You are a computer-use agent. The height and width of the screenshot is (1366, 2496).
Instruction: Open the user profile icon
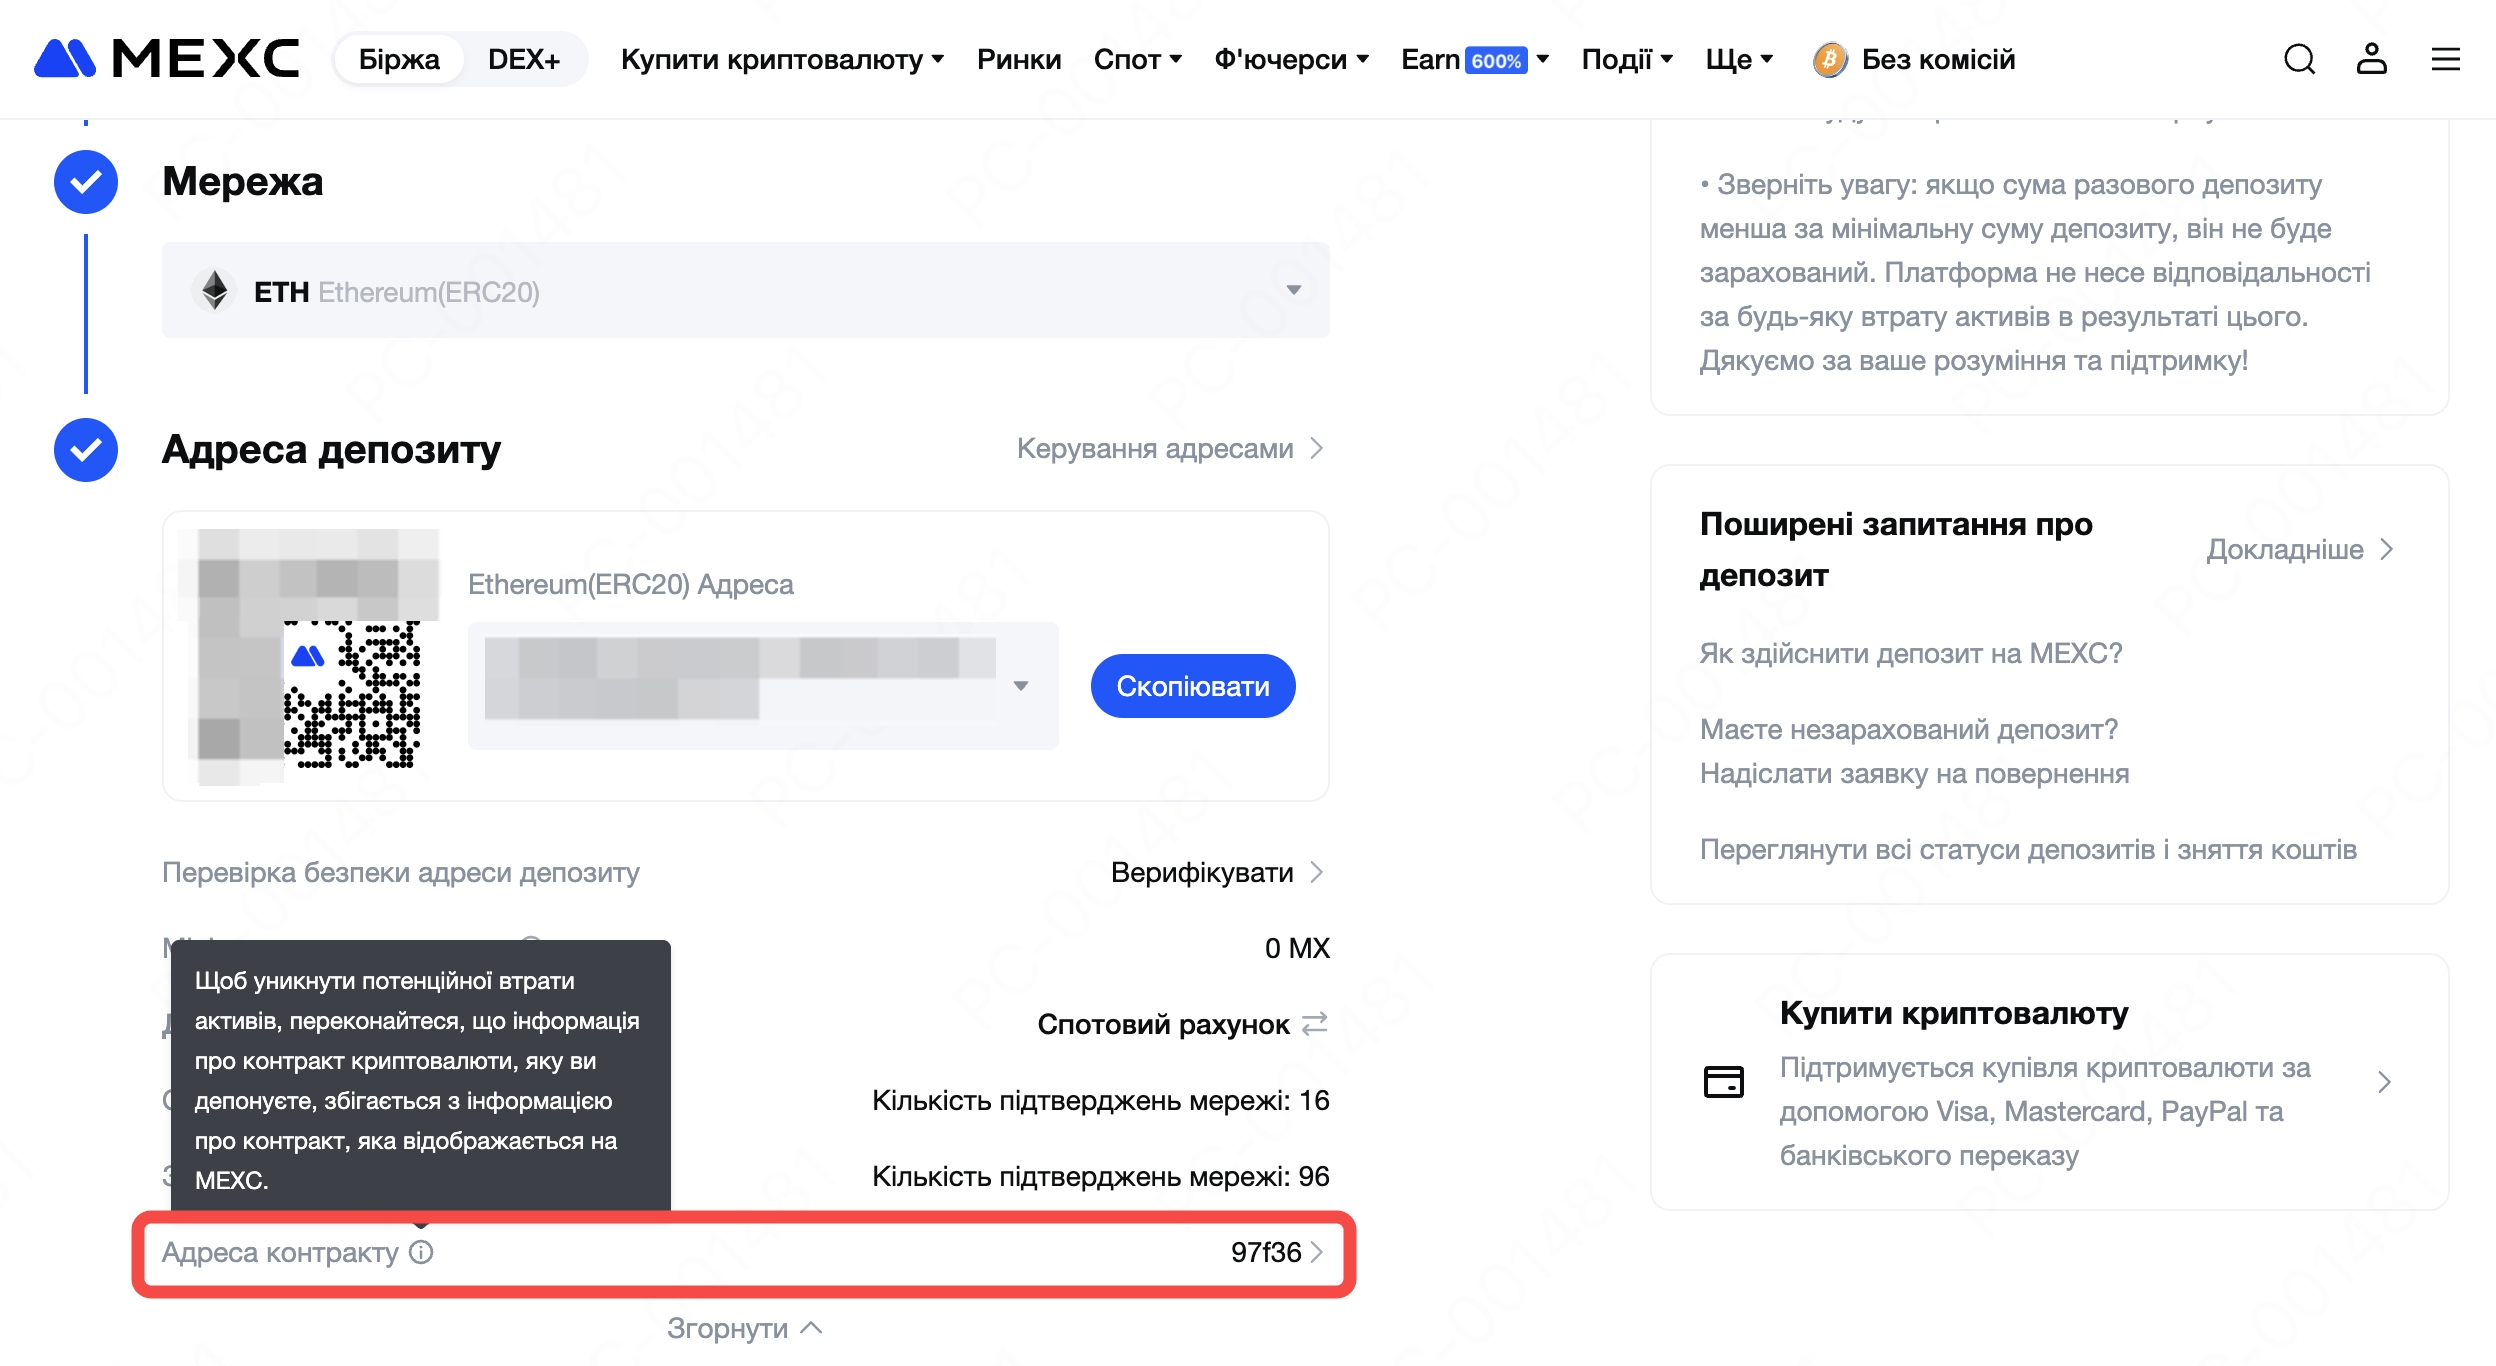click(2371, 59)
